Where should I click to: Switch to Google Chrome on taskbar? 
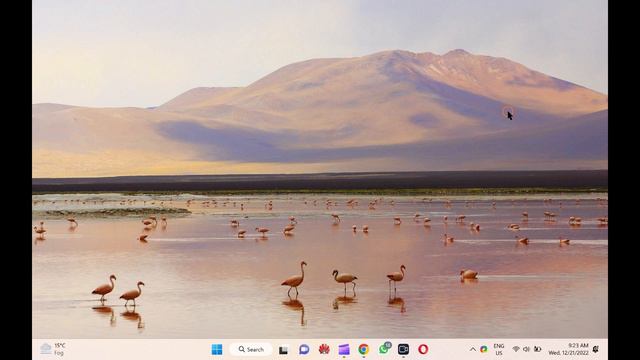click(364, 349)
